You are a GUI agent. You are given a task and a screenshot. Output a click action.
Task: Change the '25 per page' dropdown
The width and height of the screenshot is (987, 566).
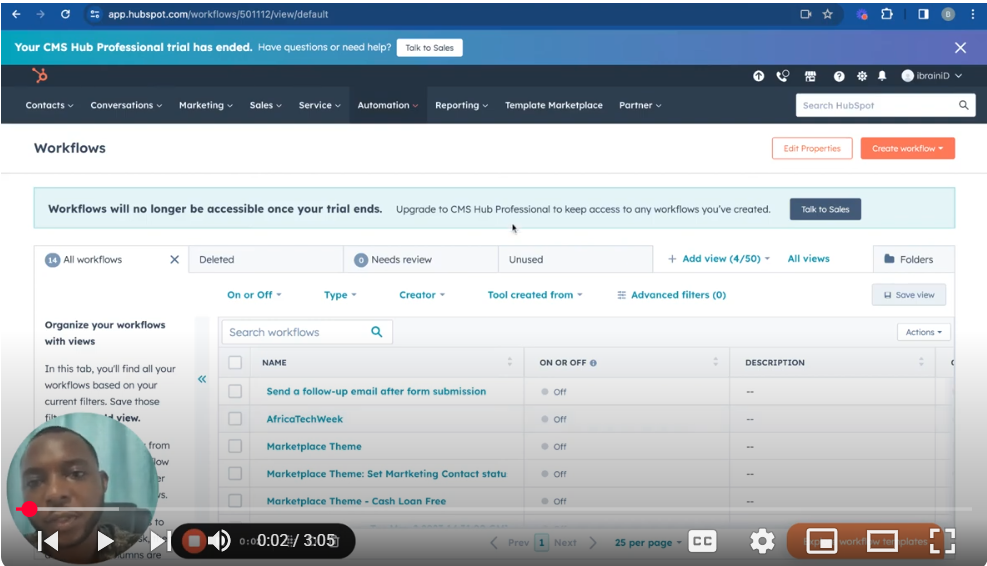pos(648,542)
